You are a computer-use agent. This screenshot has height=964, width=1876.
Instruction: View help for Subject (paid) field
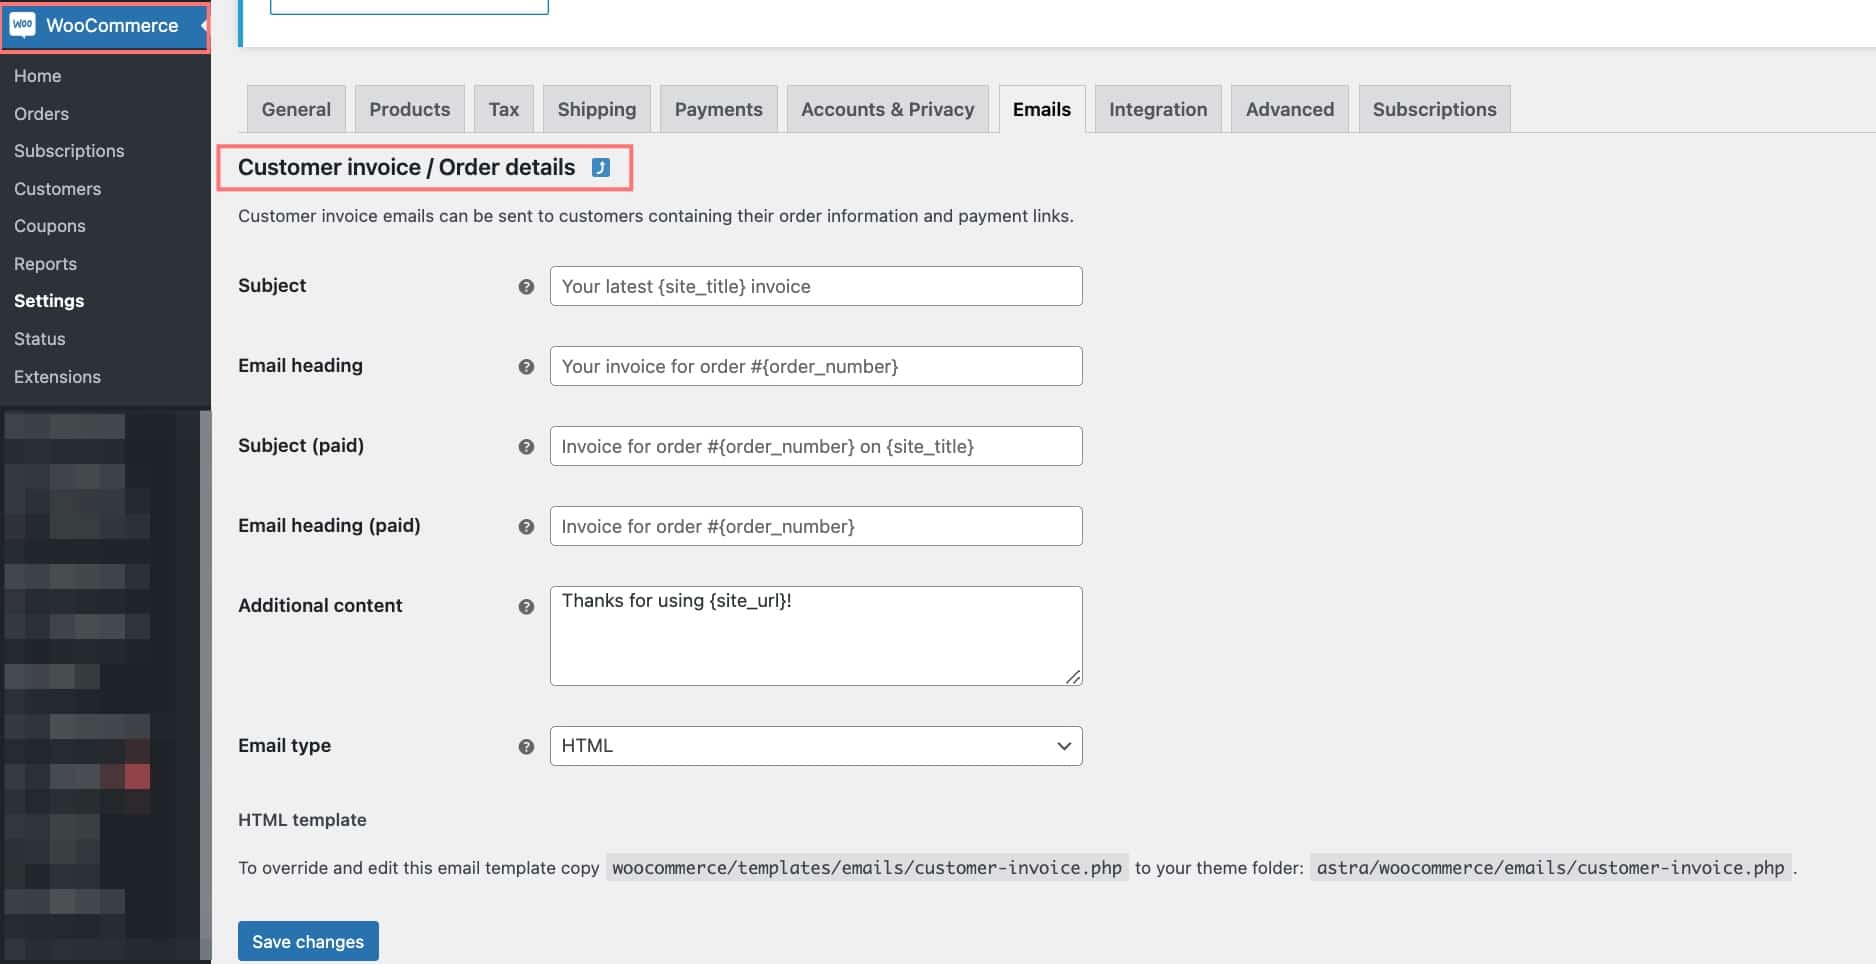pyautogui.click(x=526, y=446)
